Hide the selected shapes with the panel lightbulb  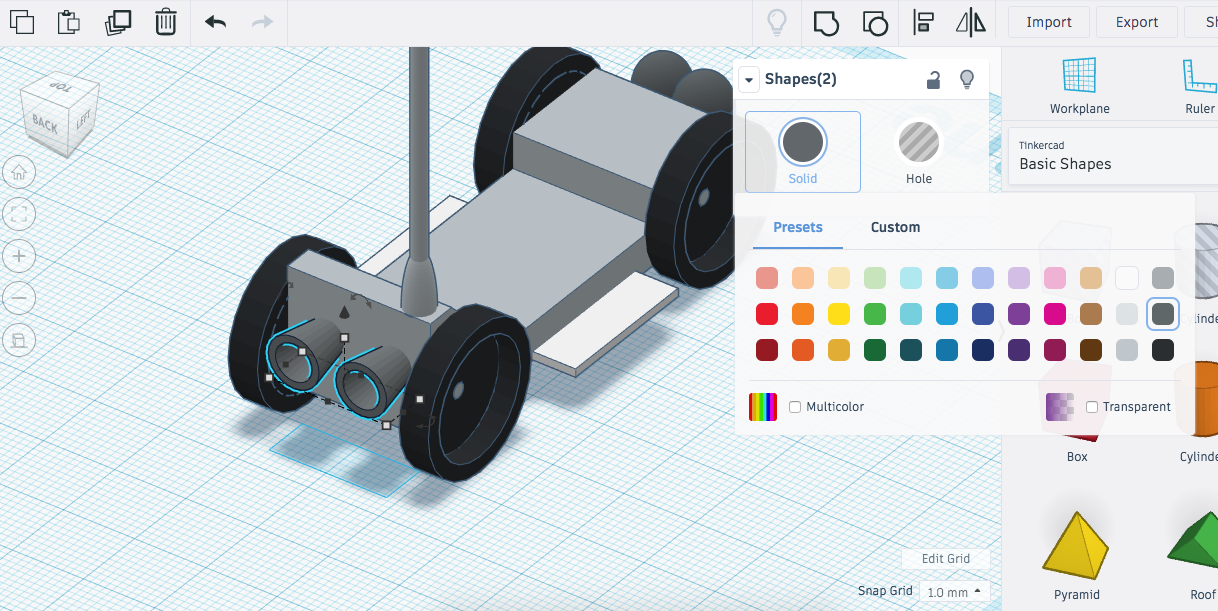click(966, 79)
